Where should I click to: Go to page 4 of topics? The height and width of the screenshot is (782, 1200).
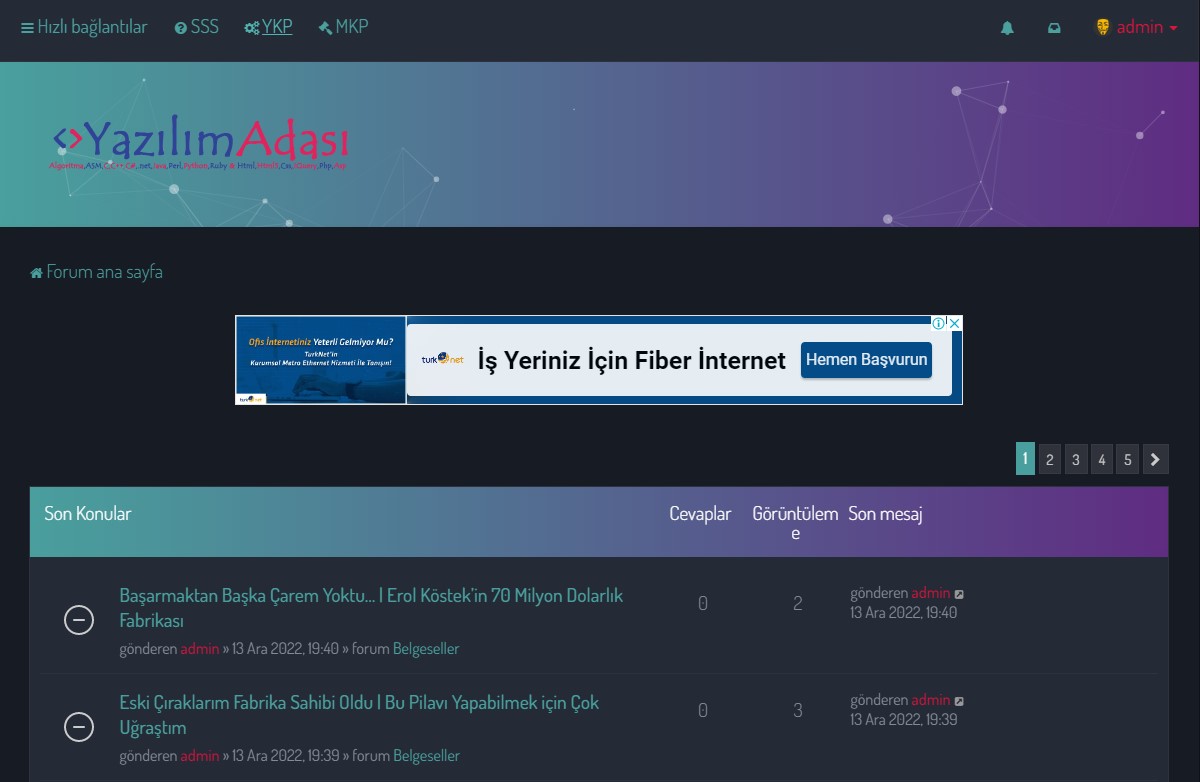[1101, 459]
